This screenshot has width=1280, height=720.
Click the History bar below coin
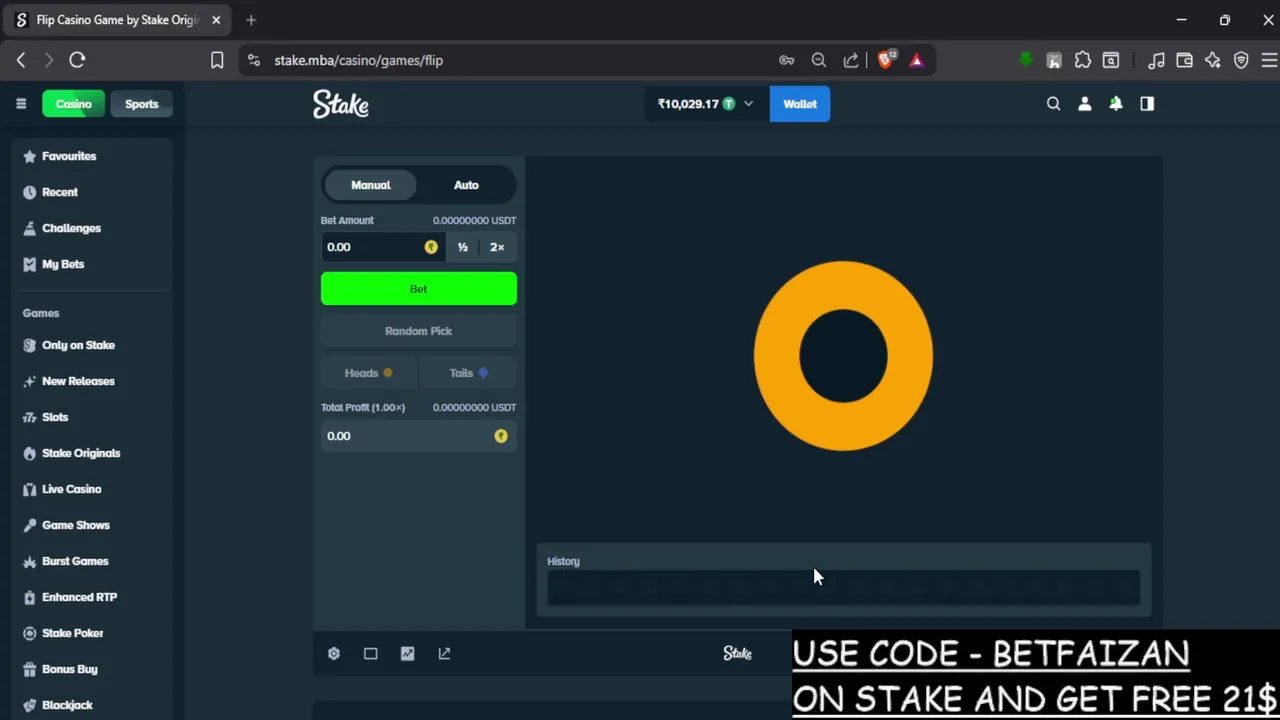coord(843,588)
